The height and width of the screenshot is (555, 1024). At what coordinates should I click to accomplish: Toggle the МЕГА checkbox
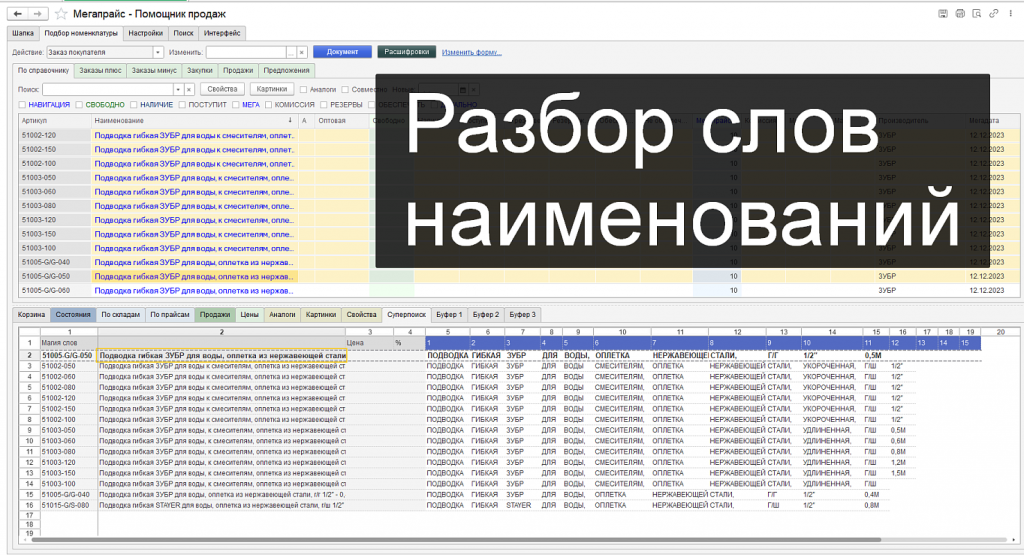[236, 104]
